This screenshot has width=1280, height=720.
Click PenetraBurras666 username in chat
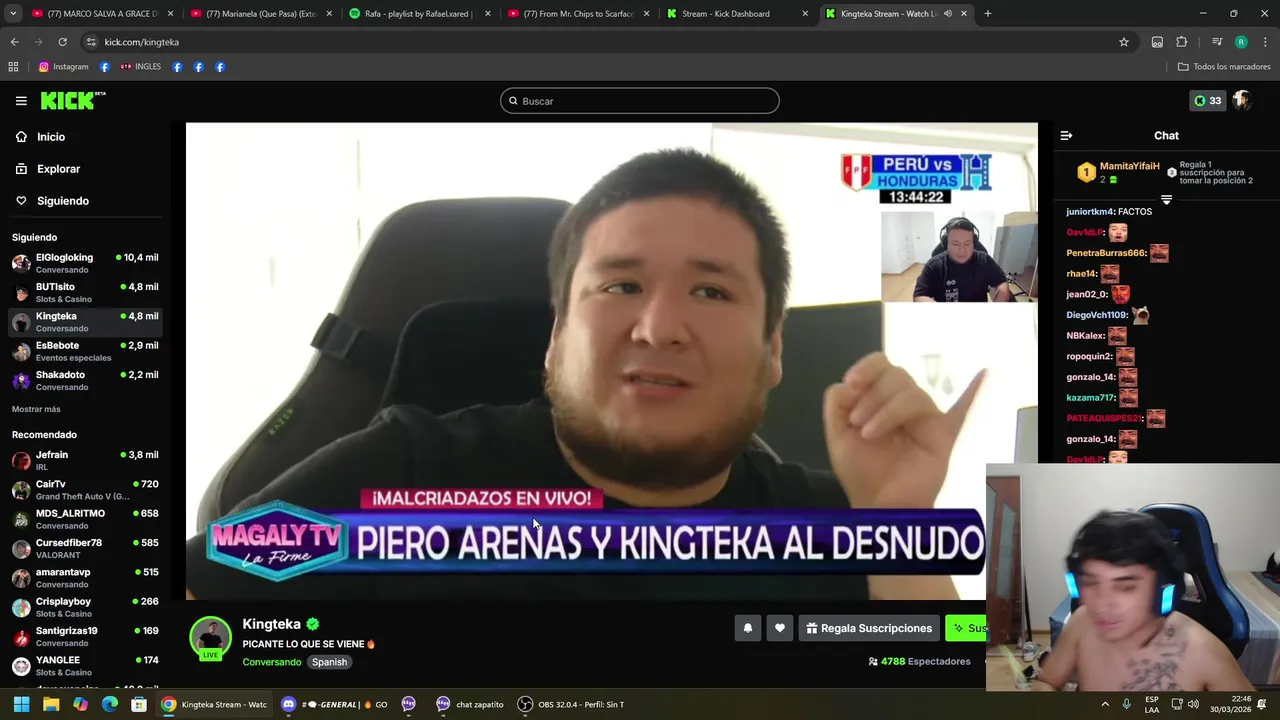pyautogui.click(x=1106, y=253)
